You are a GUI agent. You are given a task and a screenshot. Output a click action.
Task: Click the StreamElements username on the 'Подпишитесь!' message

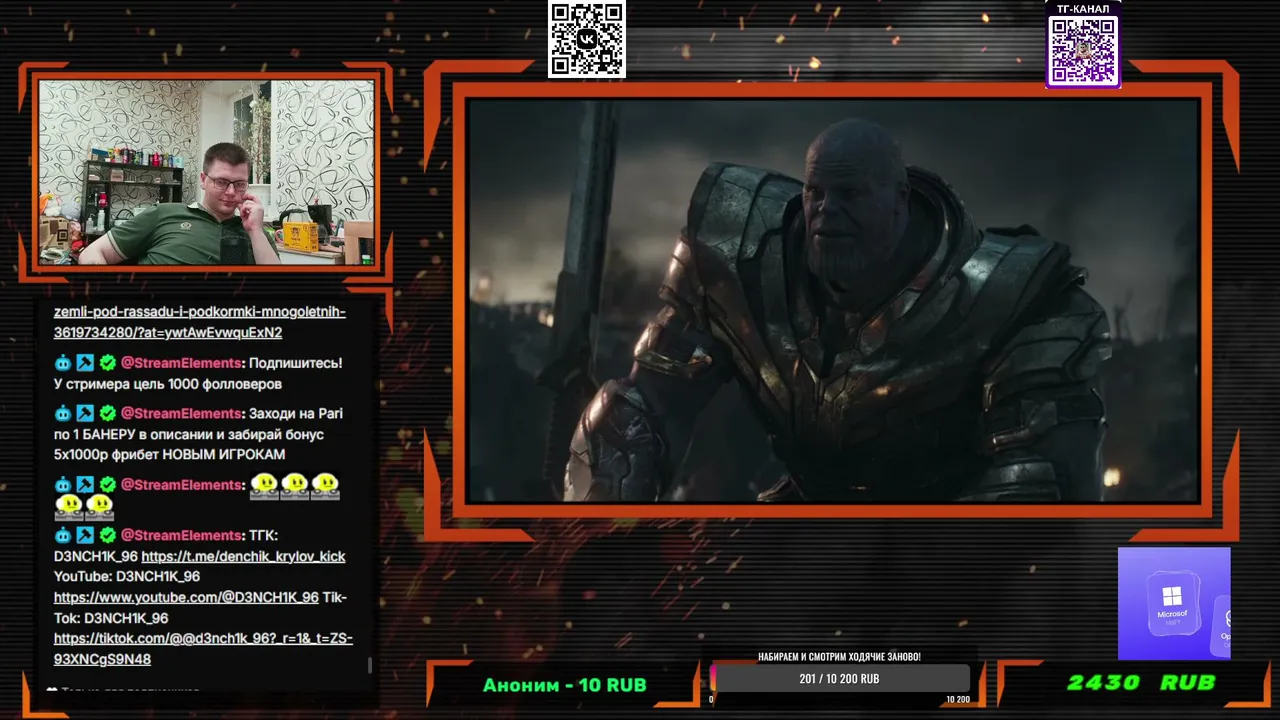(182, 363)
